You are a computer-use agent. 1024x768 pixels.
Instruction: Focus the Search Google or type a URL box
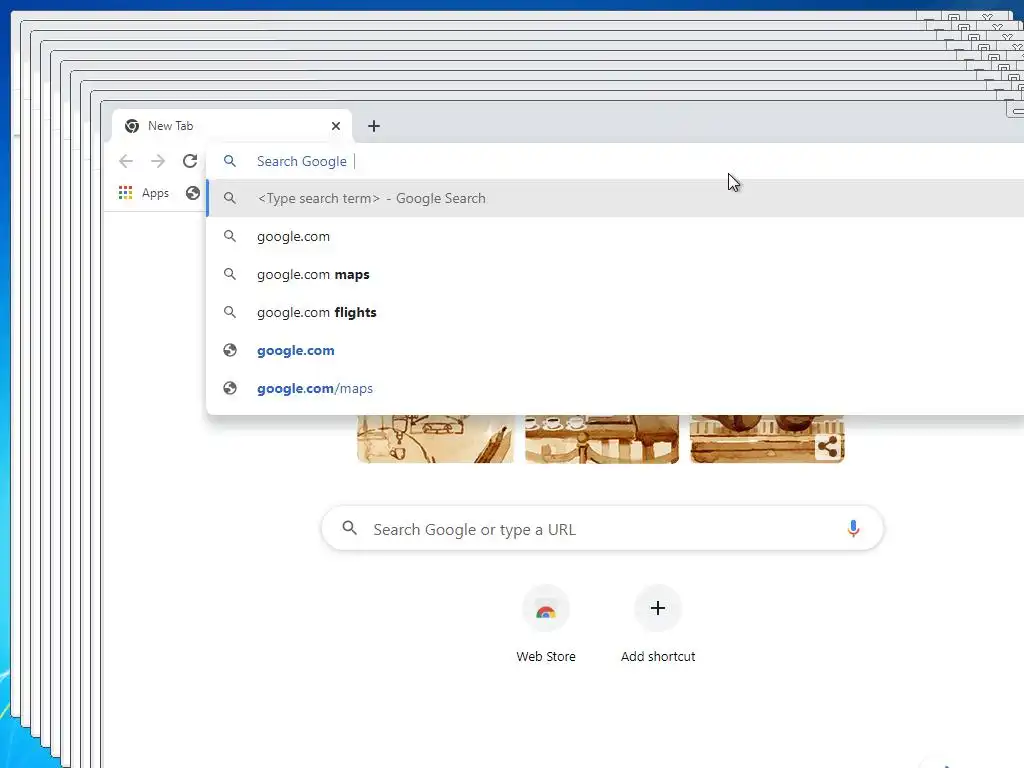coord(602,528)
